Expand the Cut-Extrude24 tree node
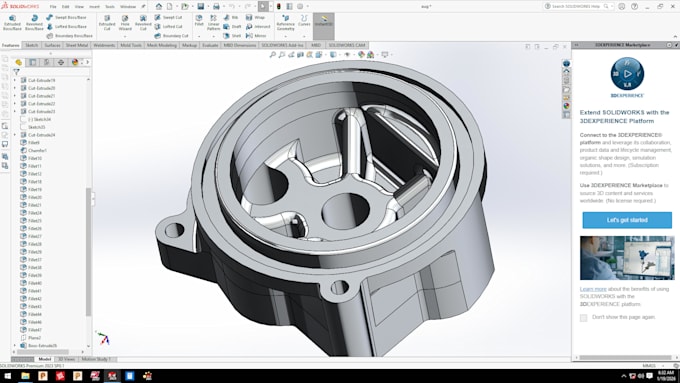 (15, 135)
